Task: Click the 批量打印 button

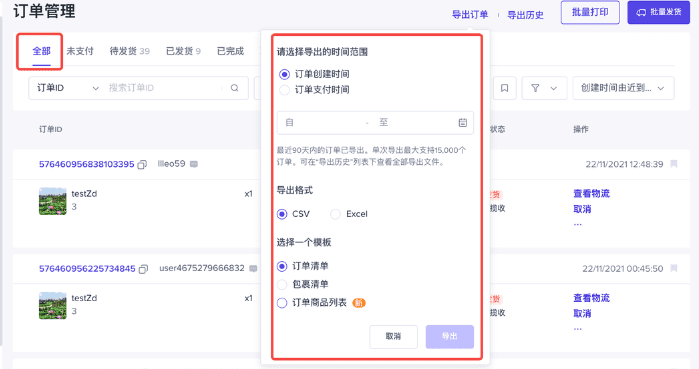Action: point(590,12)
